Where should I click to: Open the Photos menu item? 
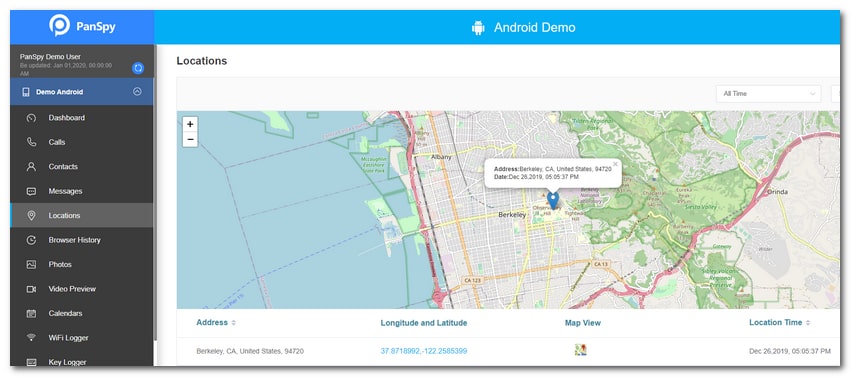(x=81, y=264)
